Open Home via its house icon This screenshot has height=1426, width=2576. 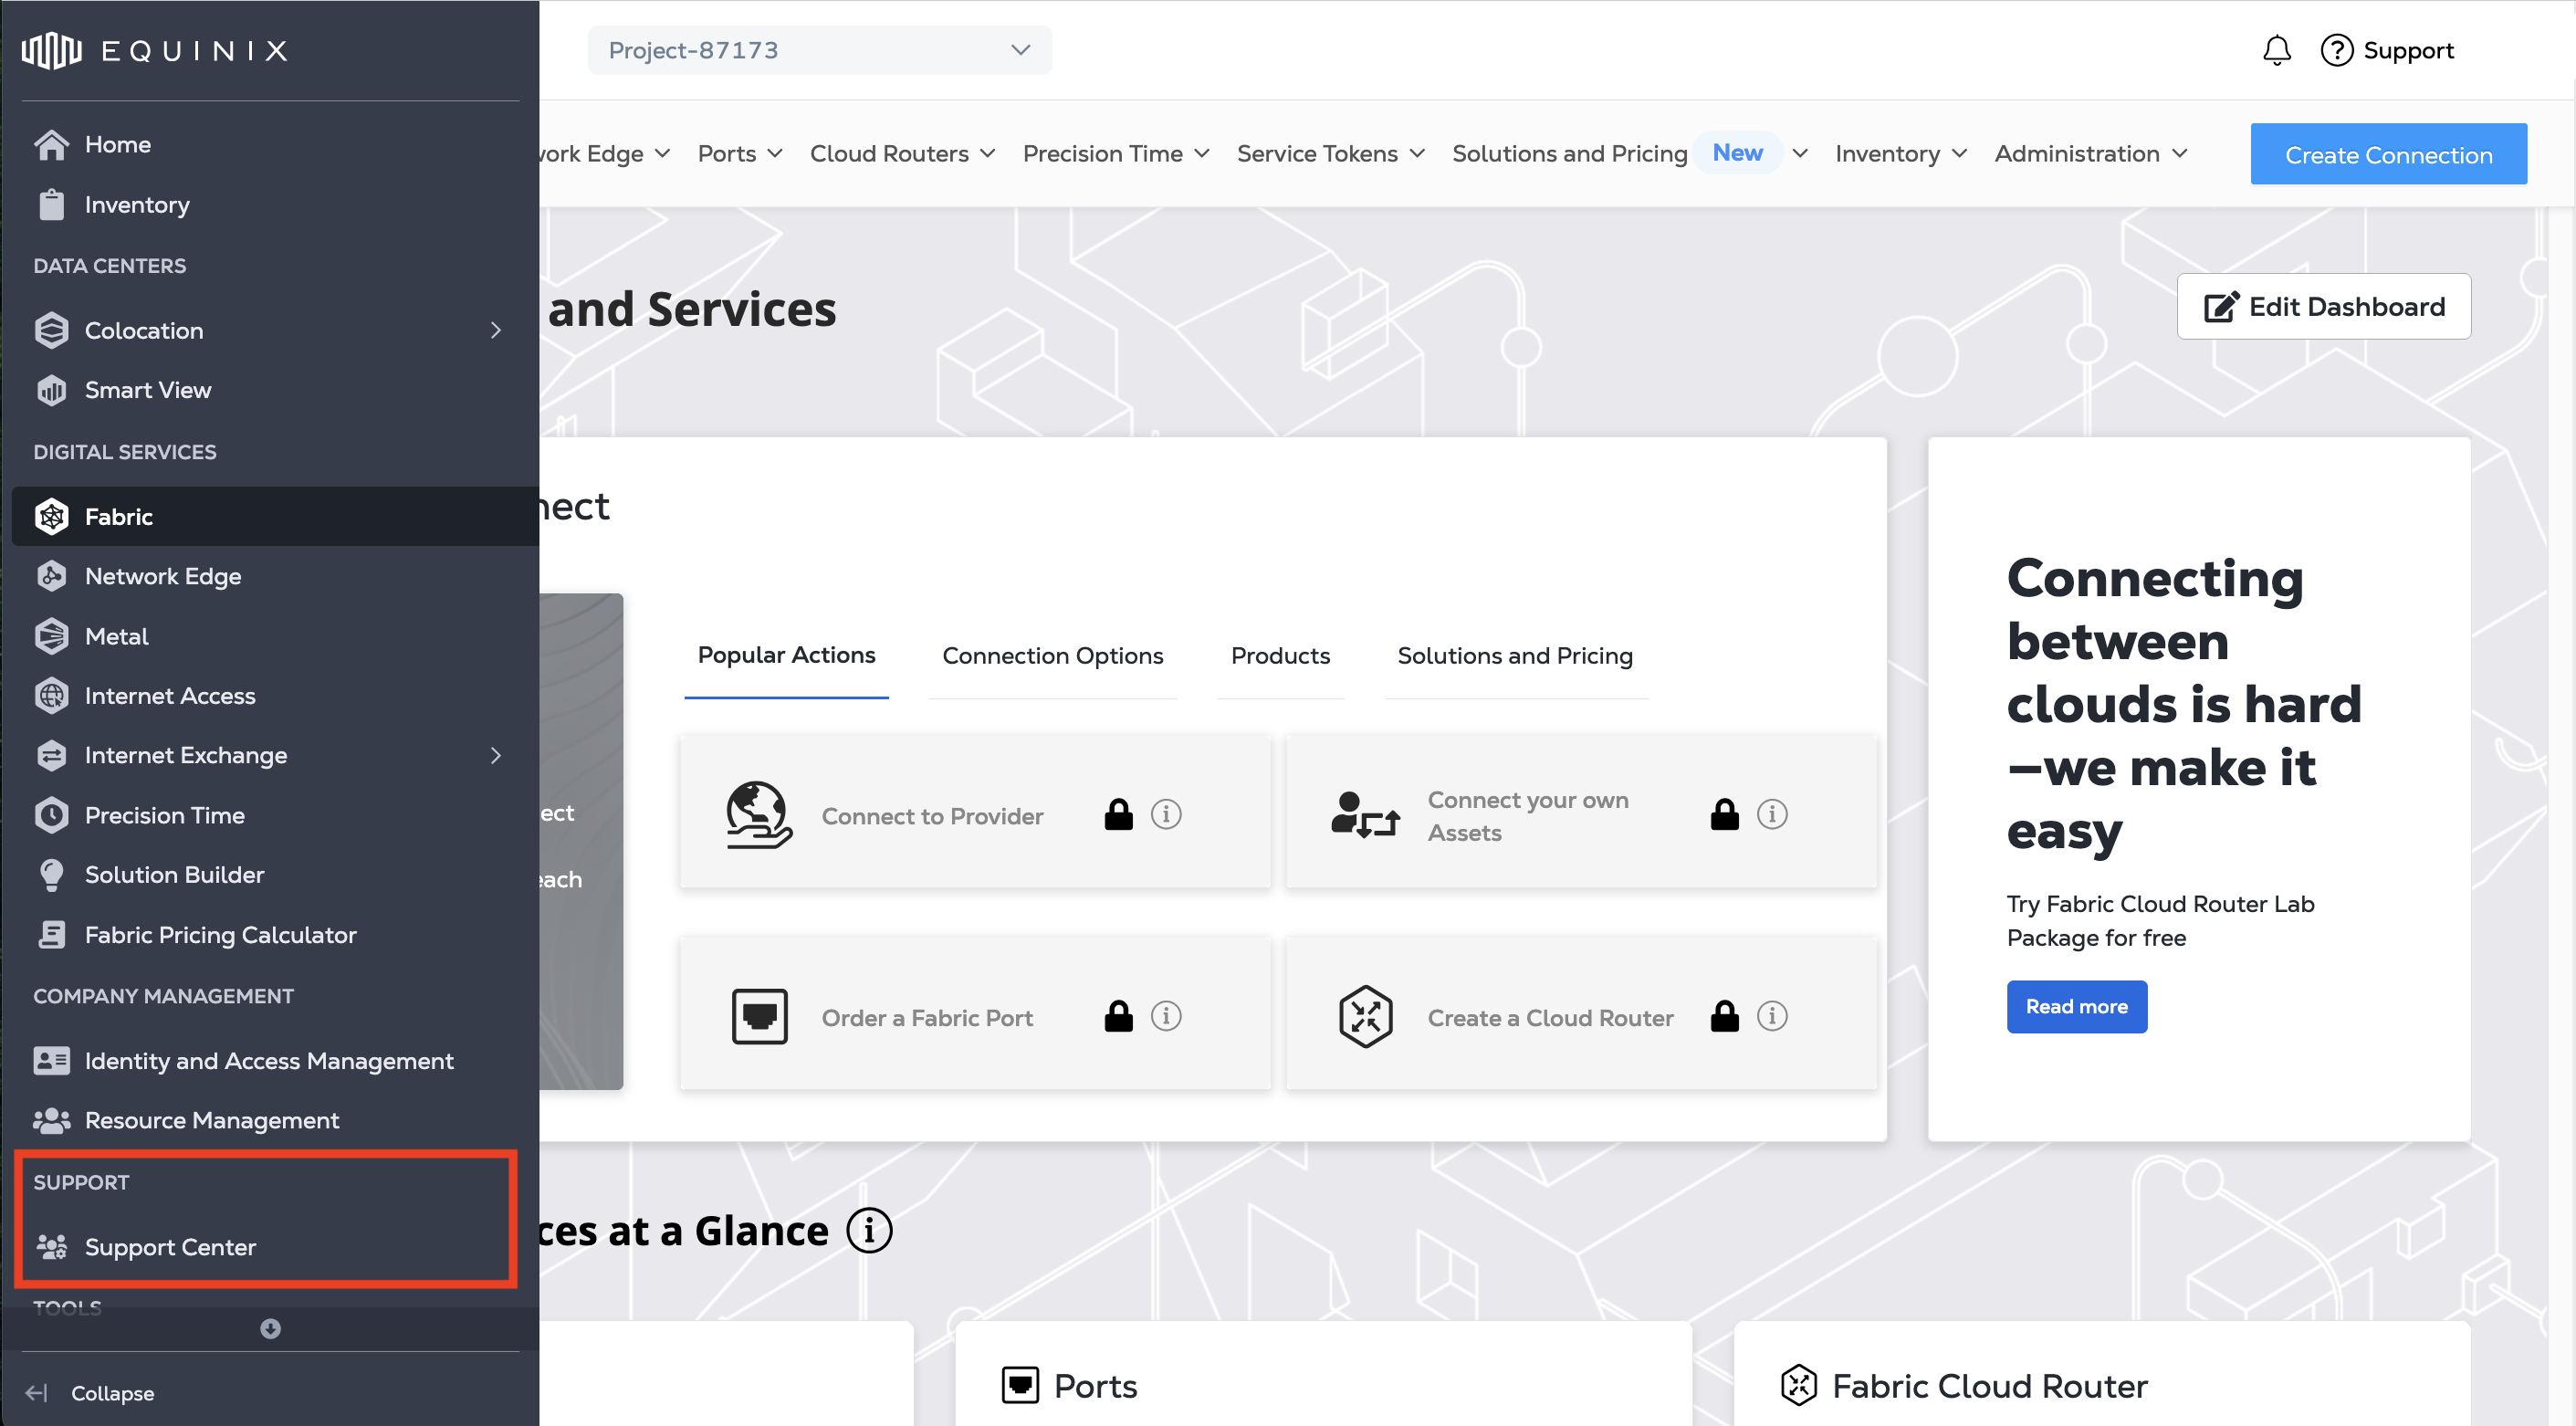(51, 144)
